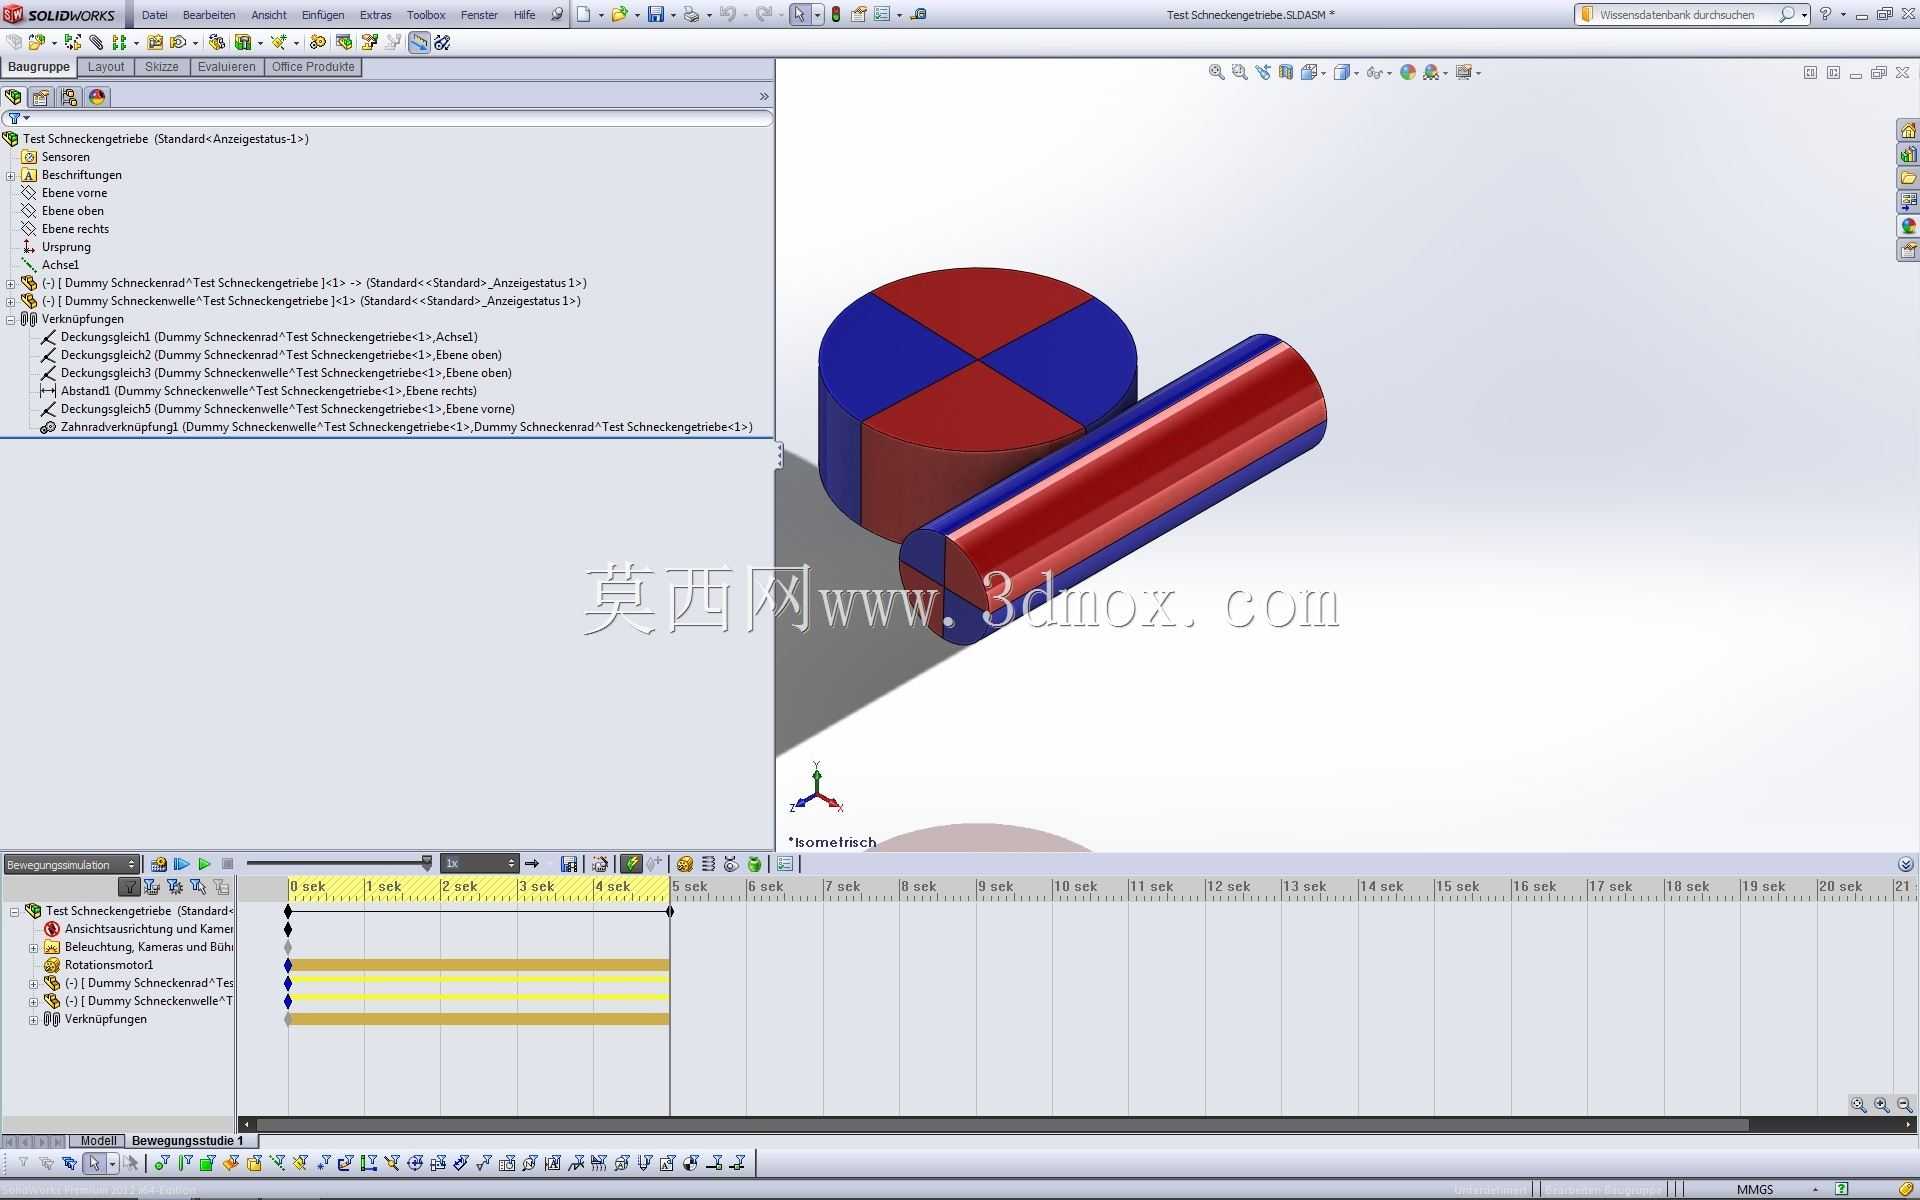The image size is (1920, 1200).
Task: Toggle the Filter Driving gear-funnel icon
Action: (x=175, y=887)
